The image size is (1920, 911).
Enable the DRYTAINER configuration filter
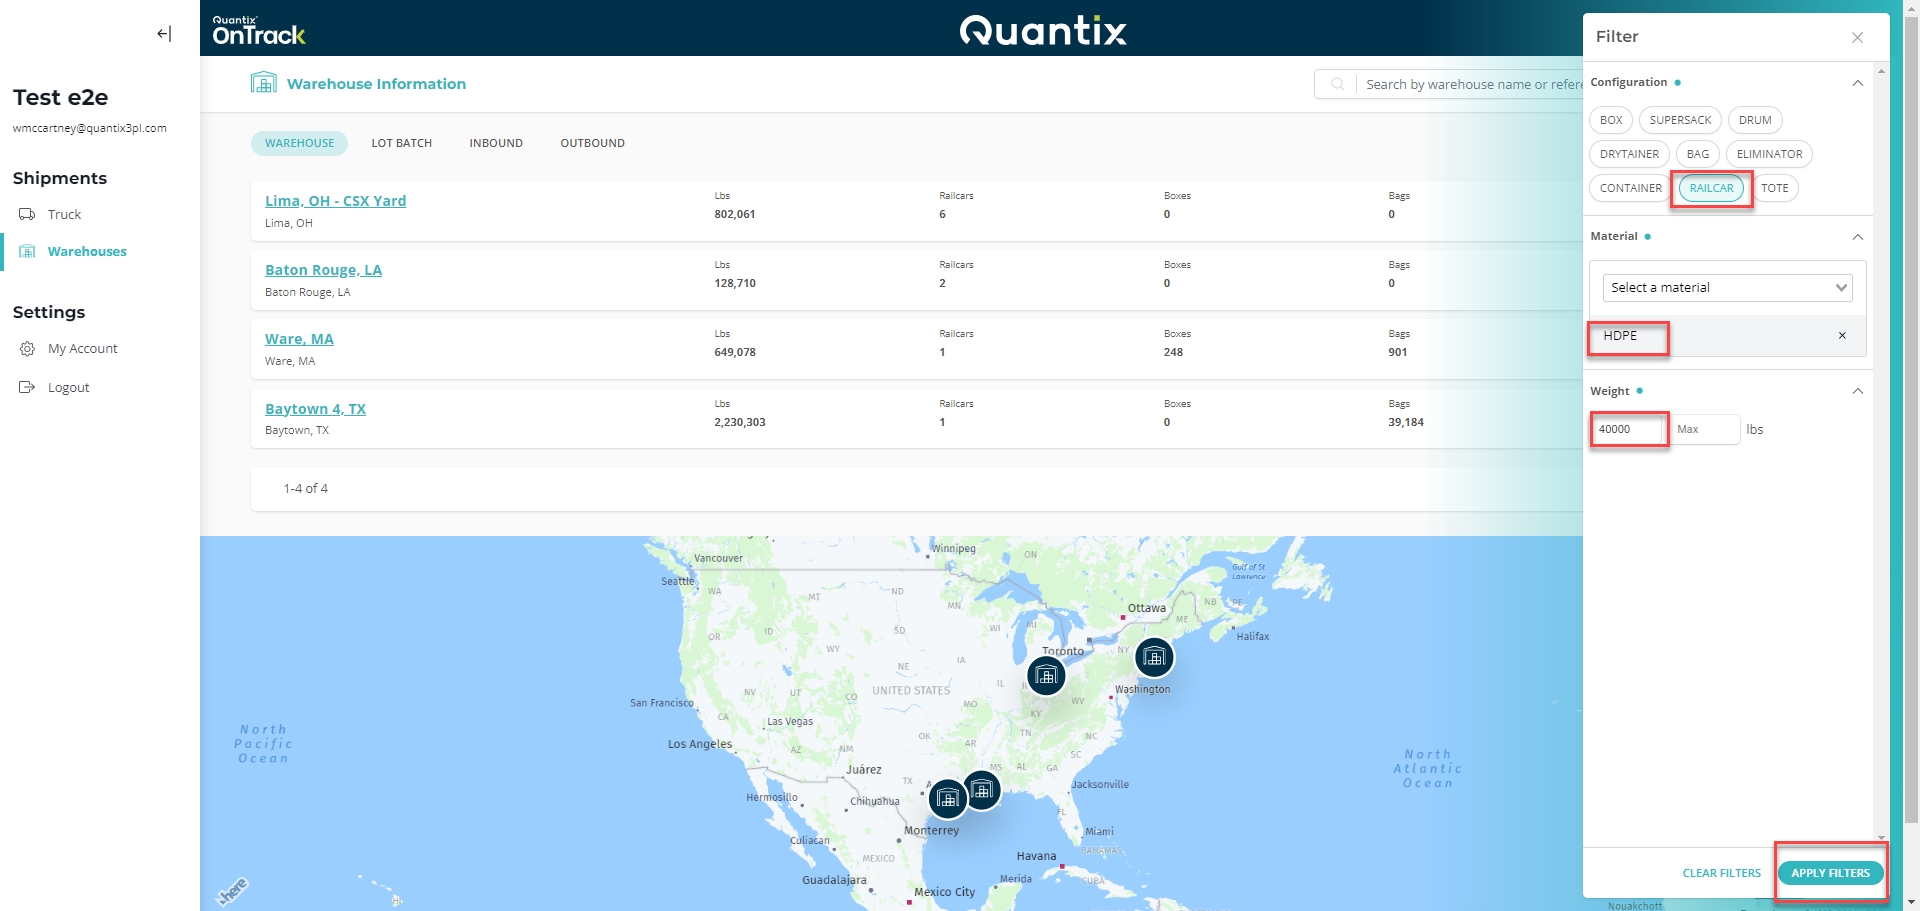[1628, 154]
